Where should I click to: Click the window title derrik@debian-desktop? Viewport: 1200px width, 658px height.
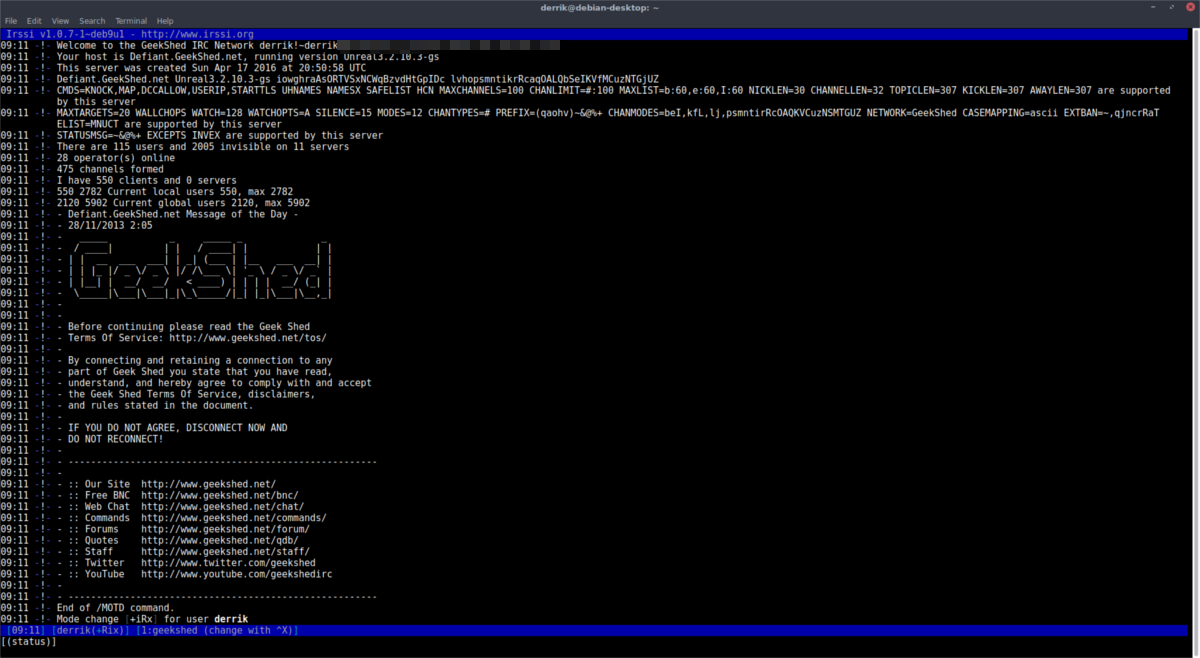click(x=600, y=7)
